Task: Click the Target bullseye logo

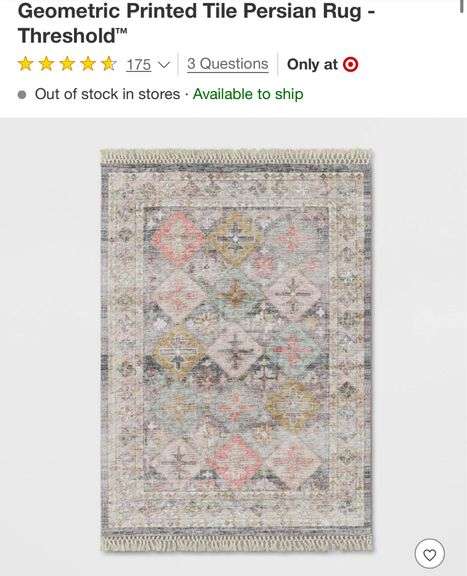Action: point(351,65)
